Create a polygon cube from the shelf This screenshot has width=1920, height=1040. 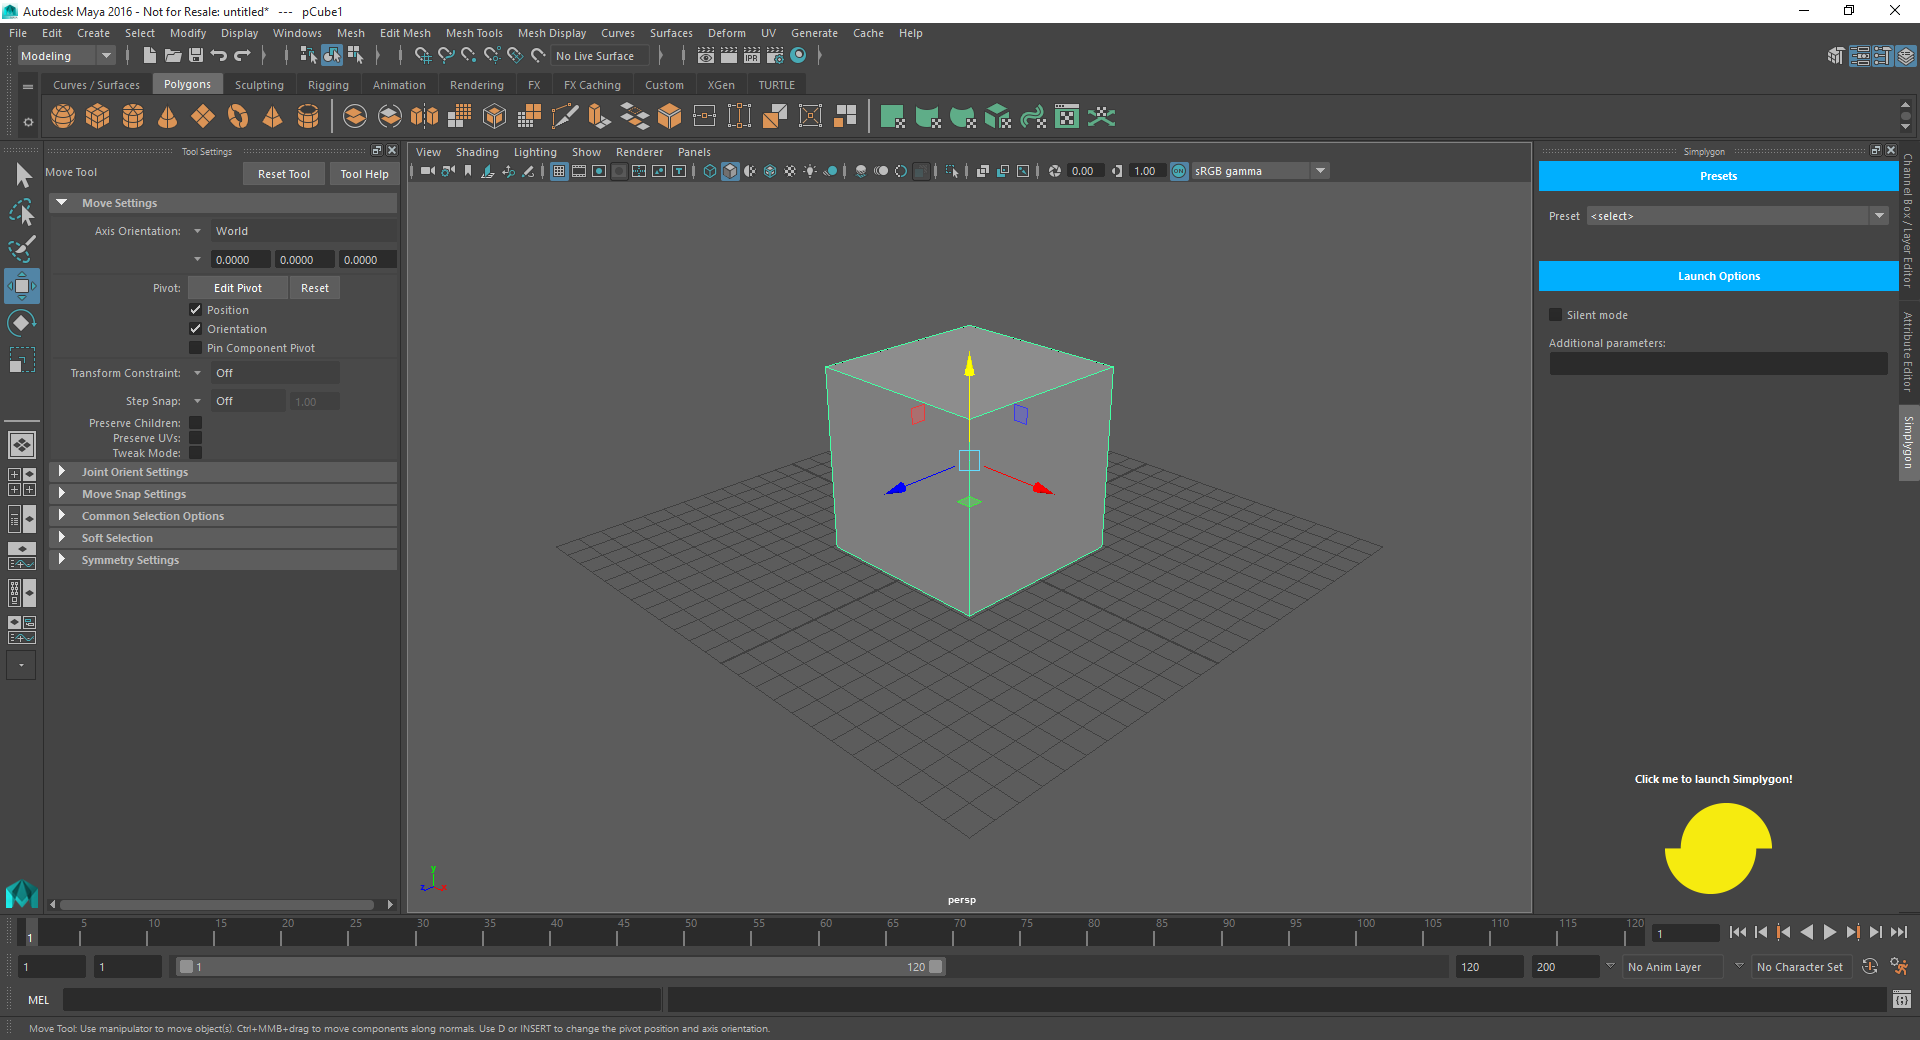pyautogui.click(x=97, y=116)
